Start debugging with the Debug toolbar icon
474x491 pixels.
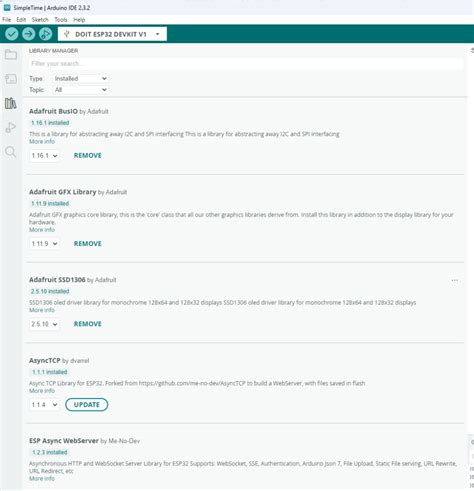coord(46,34)
